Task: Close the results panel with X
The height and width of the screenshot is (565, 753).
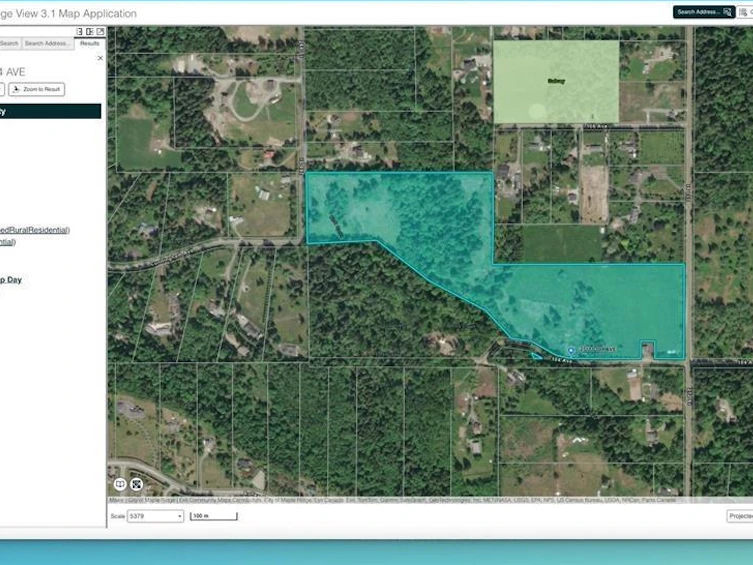Action: 100,58
